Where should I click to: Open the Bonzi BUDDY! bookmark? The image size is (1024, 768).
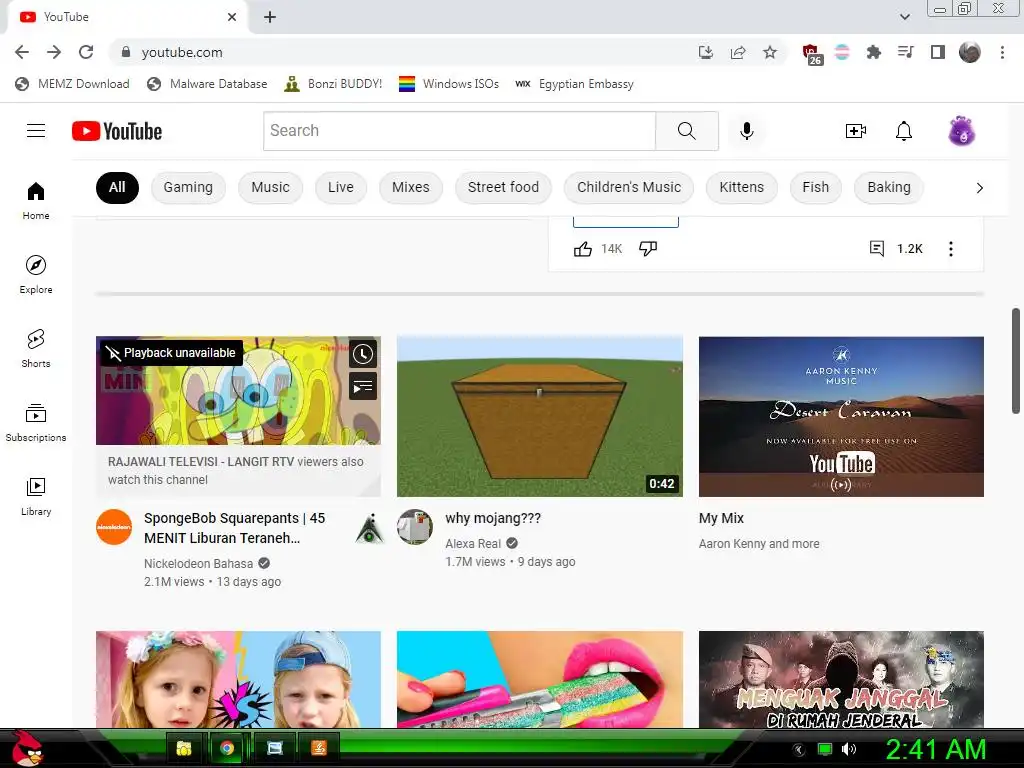click(x=333, y=84)
